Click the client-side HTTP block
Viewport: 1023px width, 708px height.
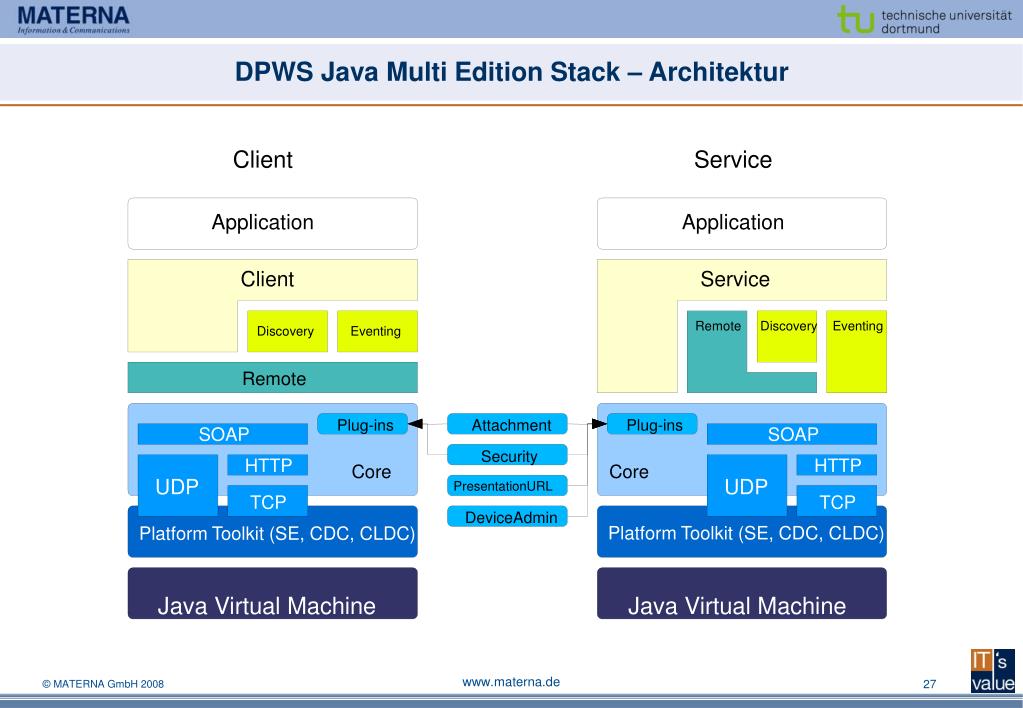(267, 465)
